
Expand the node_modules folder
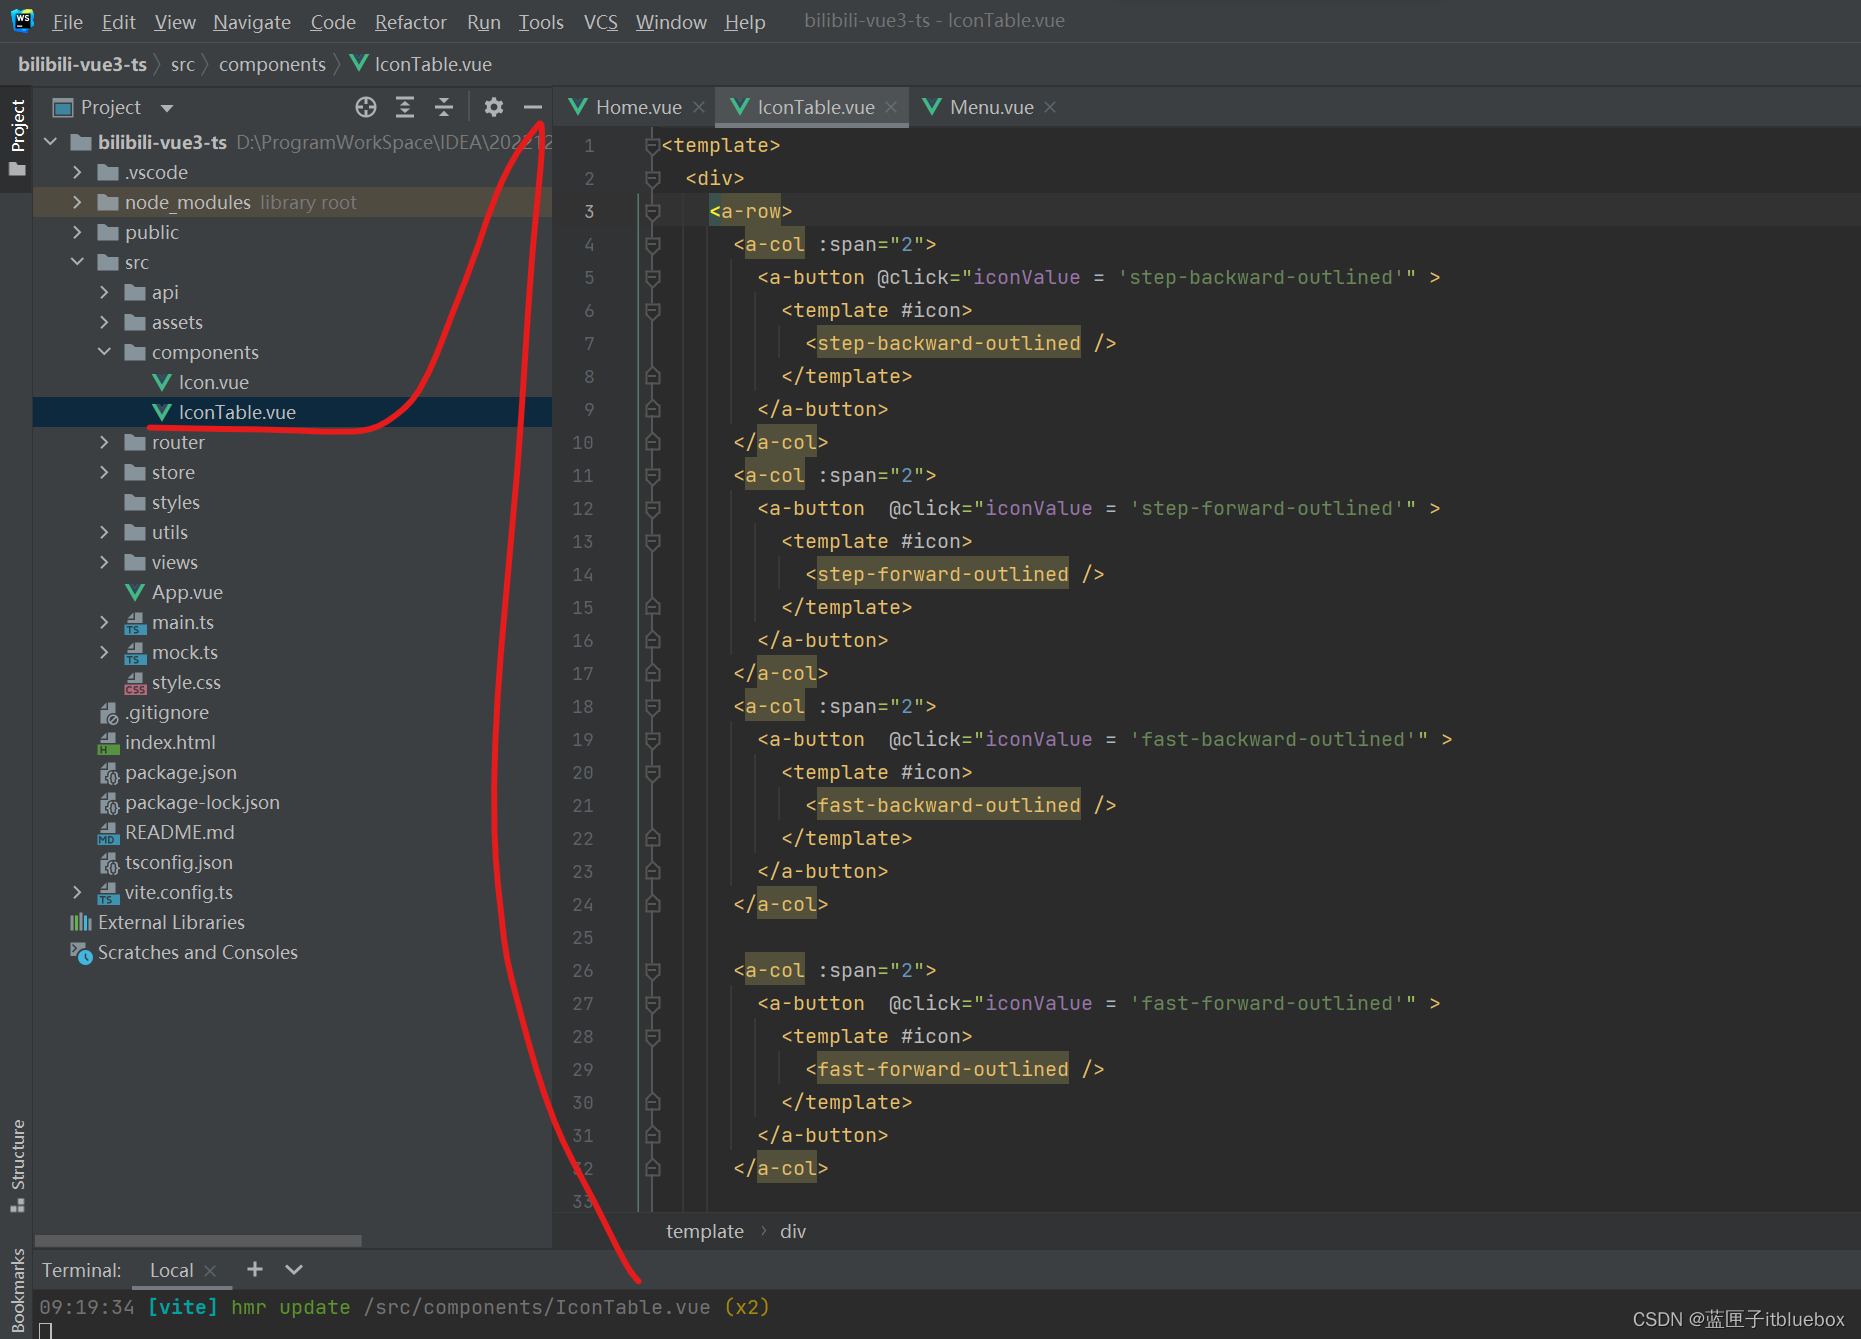coord(77,202)
